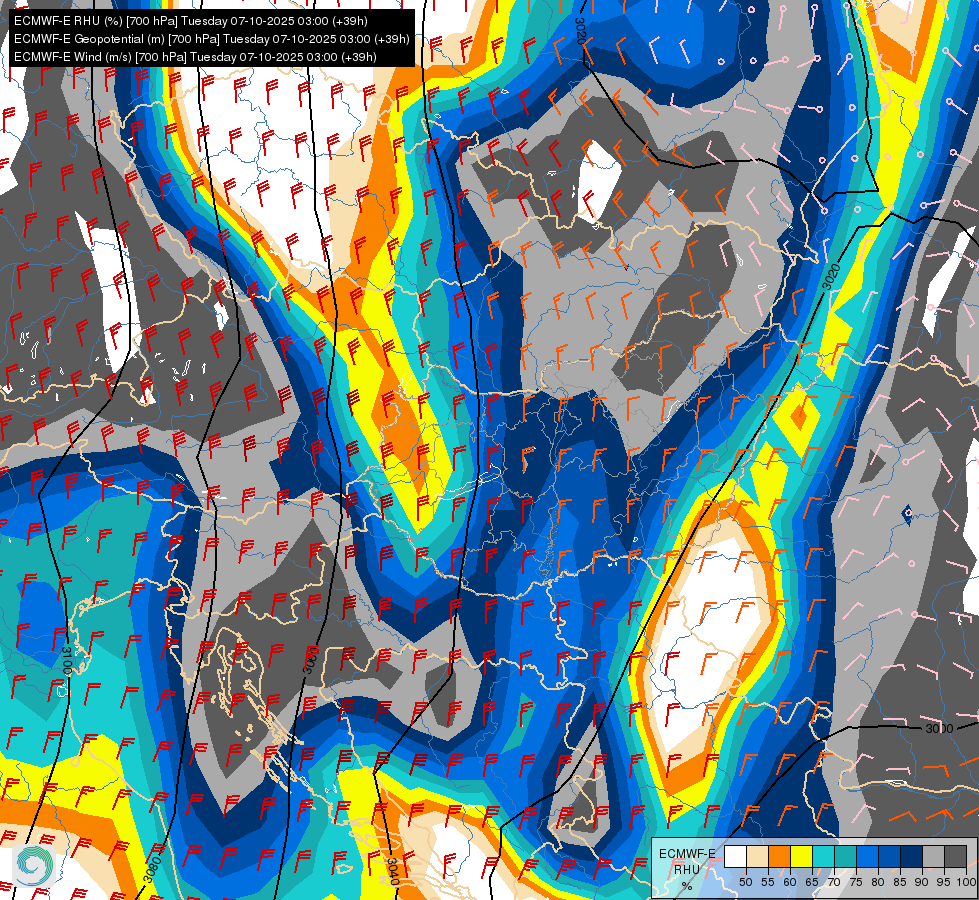Select the teal legend swatch for 70–75%

845,856
